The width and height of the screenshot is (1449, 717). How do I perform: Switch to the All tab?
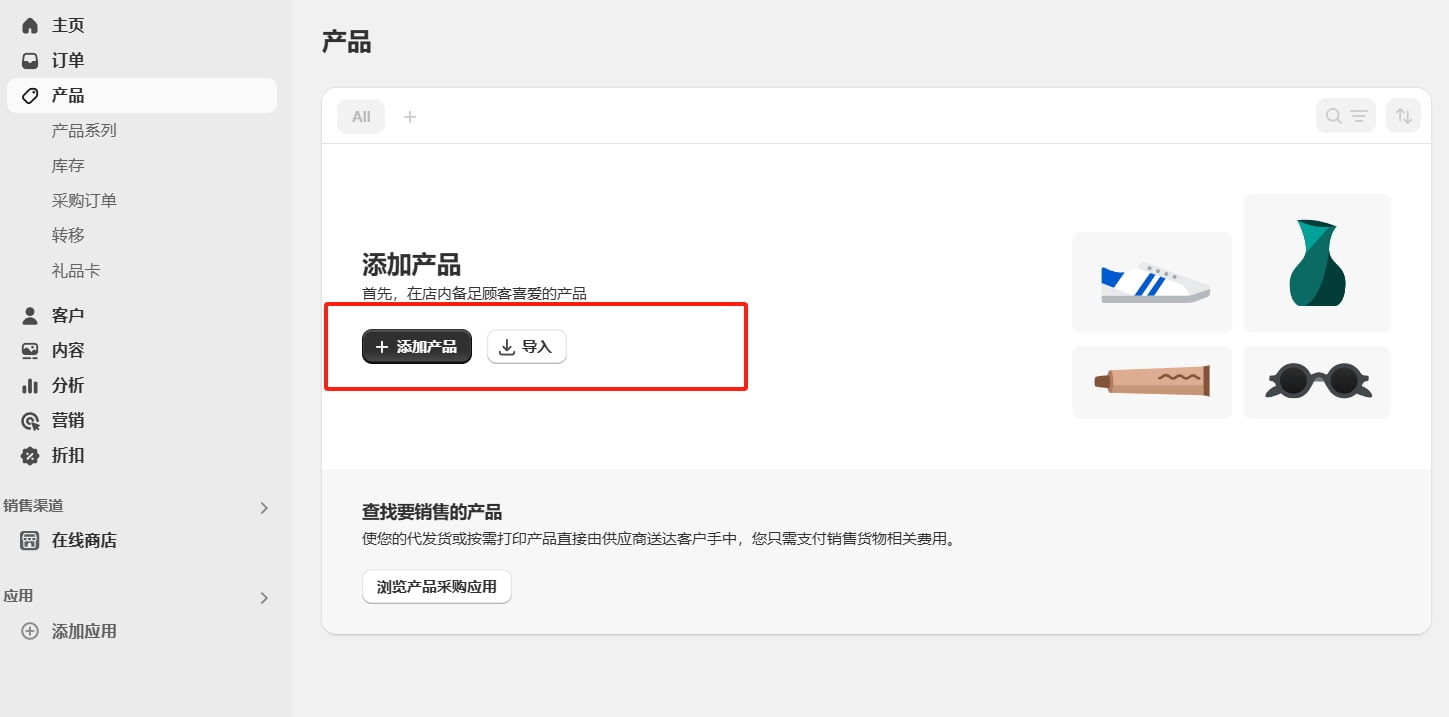[x=360, y=116]
